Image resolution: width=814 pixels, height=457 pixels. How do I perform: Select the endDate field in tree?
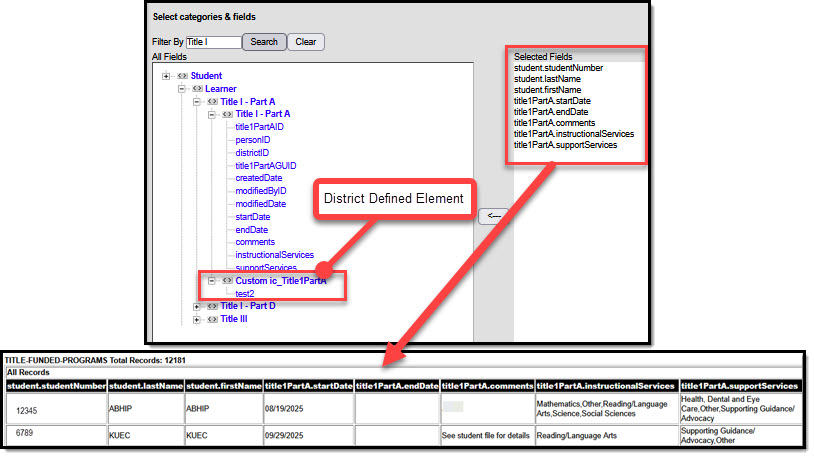(x=252, y=230)
